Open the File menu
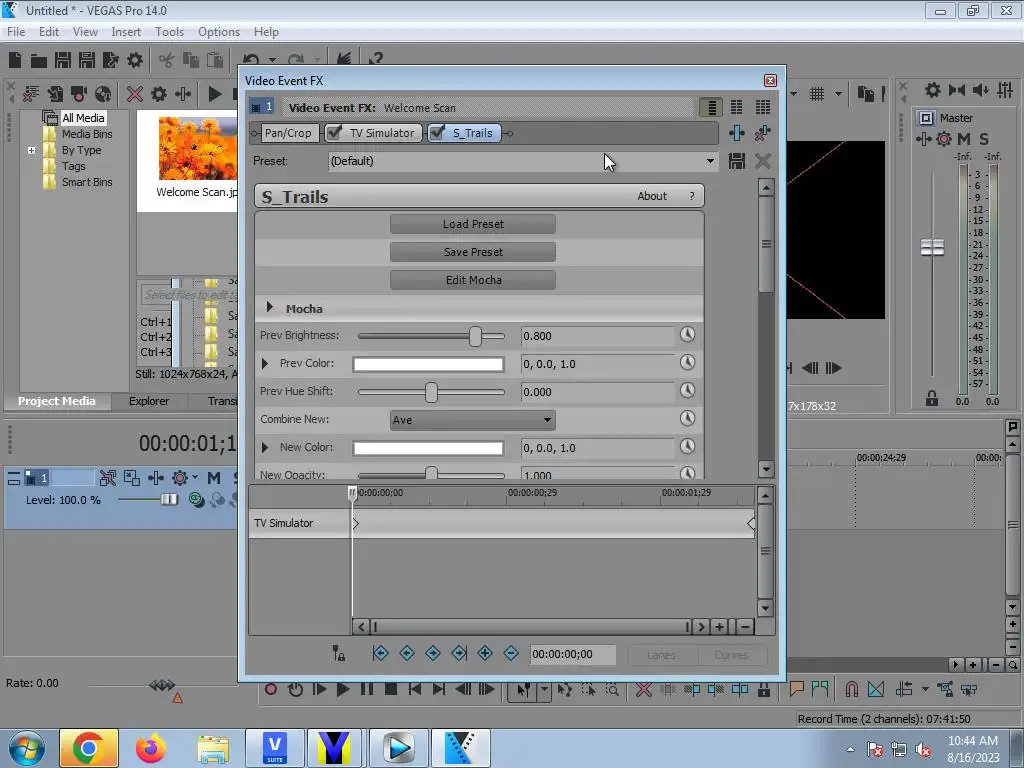The height and width of the screenshot is (768, 1024). coord(16,31)
